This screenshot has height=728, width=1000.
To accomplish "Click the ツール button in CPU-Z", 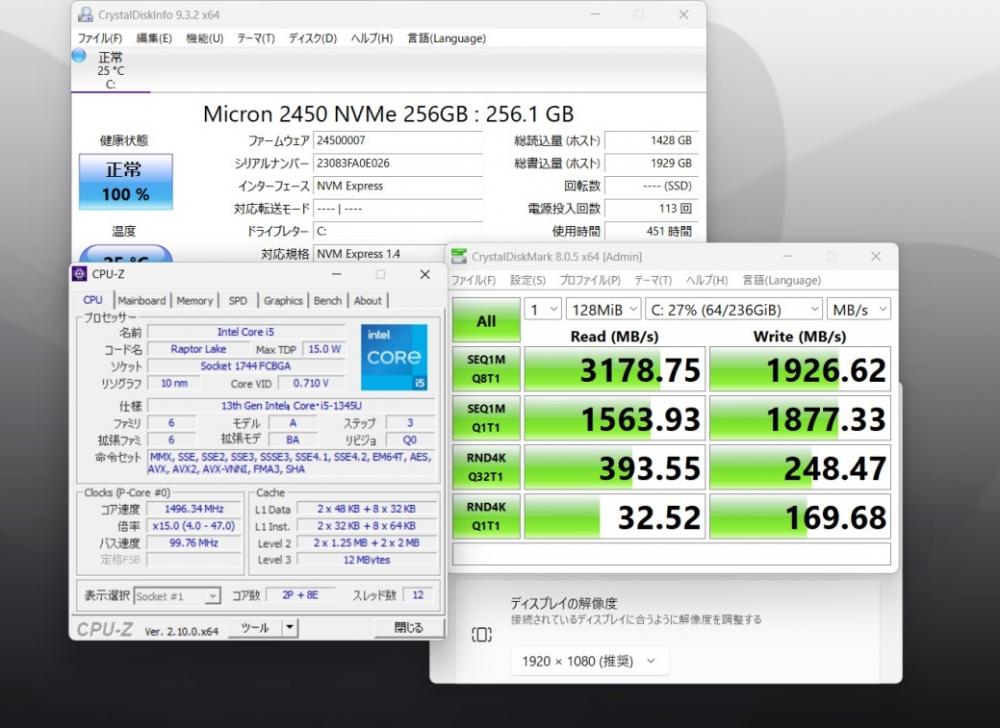I will (255, 628).
